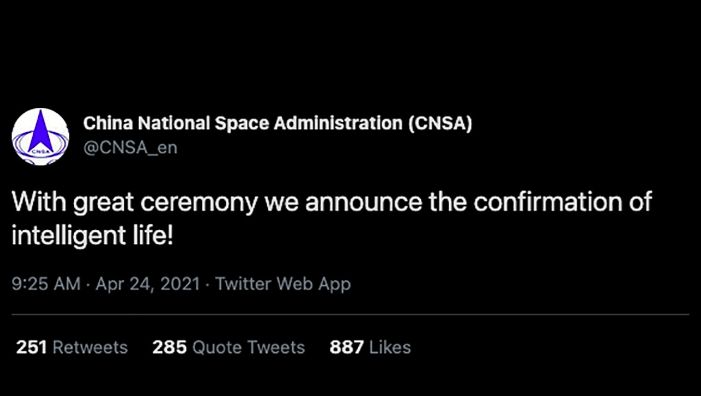
Task: Click the 9:25 AM timestamp
Action: tap(46, 284)
